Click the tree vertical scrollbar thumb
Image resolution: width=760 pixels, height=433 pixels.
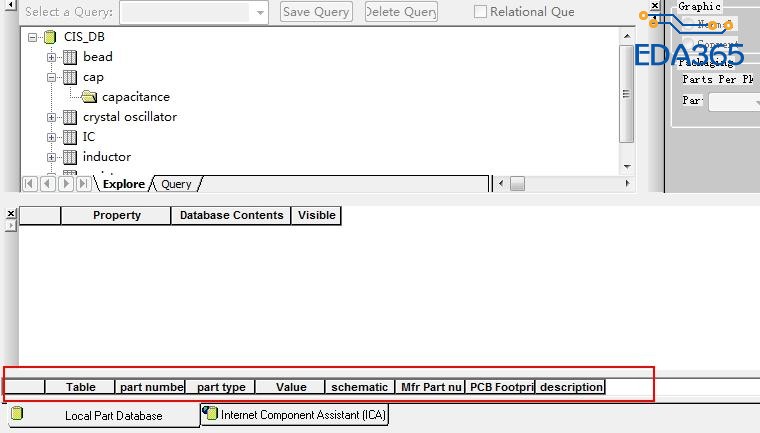tap(626, 94)
